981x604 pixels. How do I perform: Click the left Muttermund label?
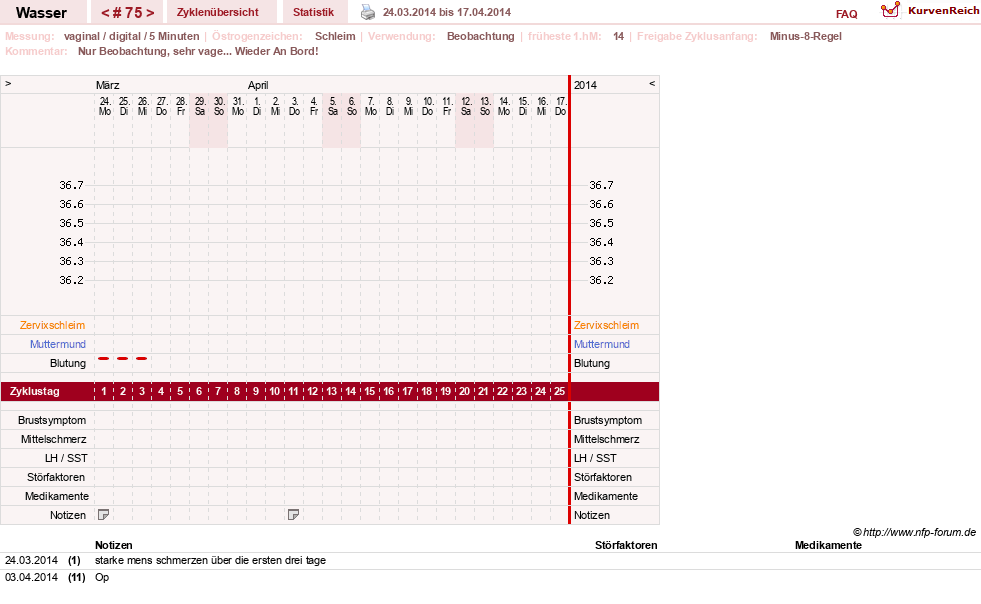(58, 344)
